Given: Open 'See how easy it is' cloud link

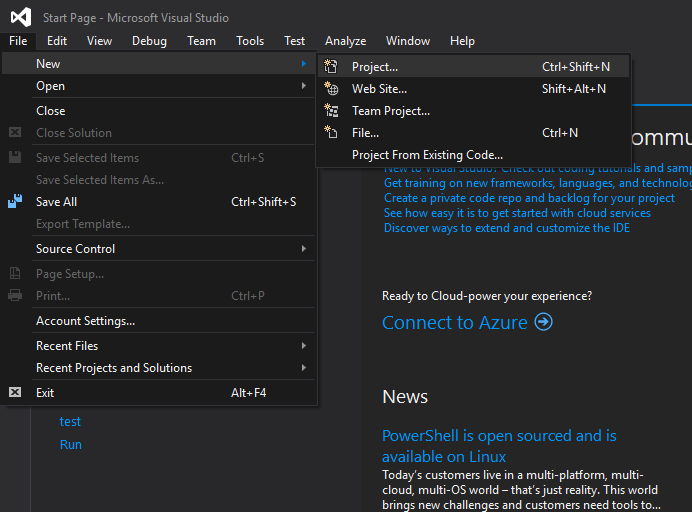Looking at the screenshot, I should (x=517, y=213).
